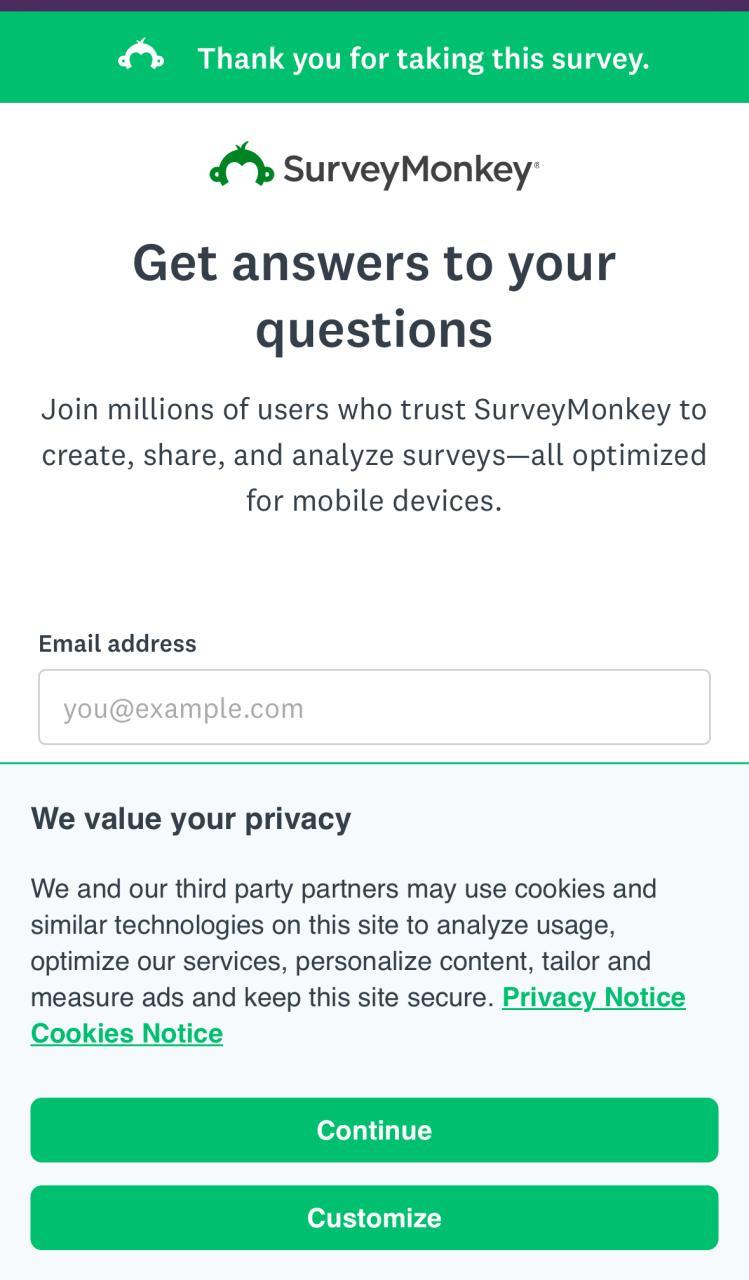The width and height of the screenshot is (749, 1280).
Task: Click the SurveyMonkey wordmark beside the logo
Action: 407,170
